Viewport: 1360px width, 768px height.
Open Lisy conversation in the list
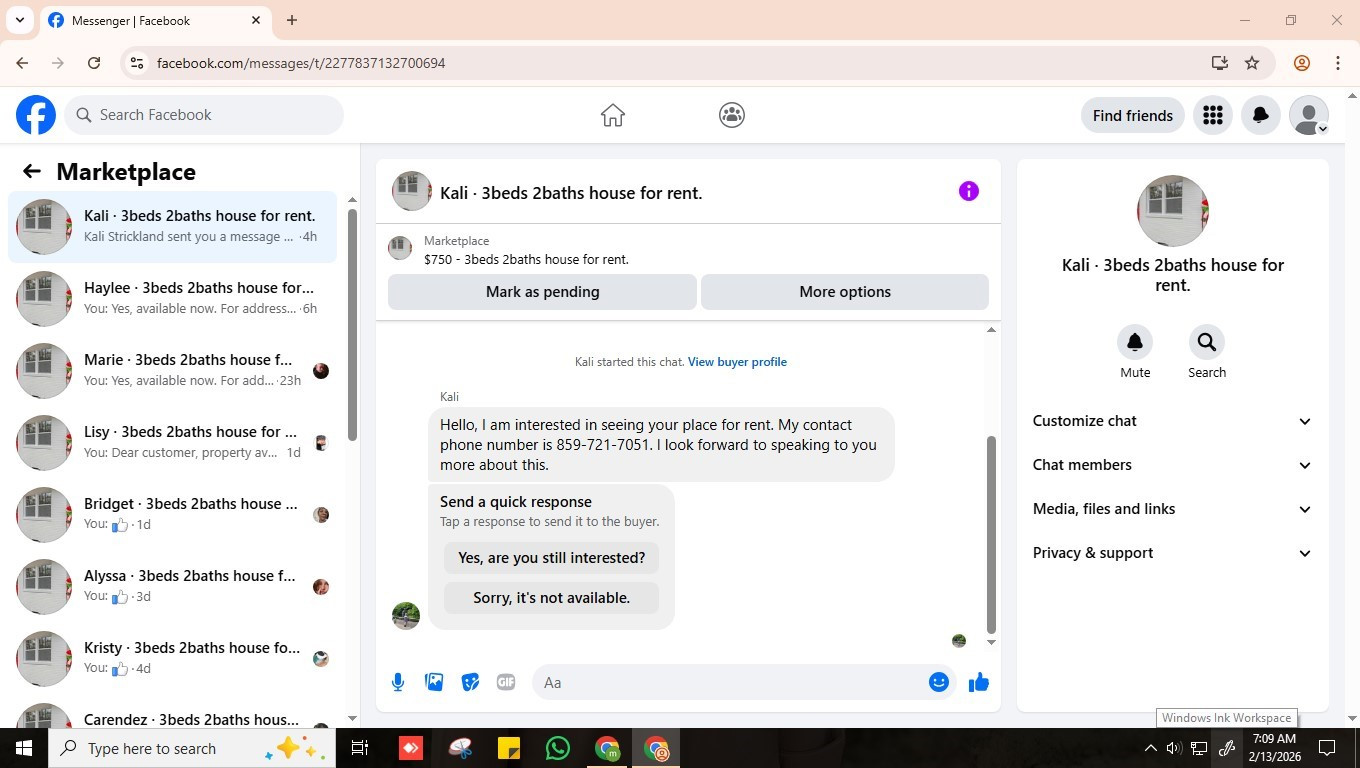pos(173,443)
